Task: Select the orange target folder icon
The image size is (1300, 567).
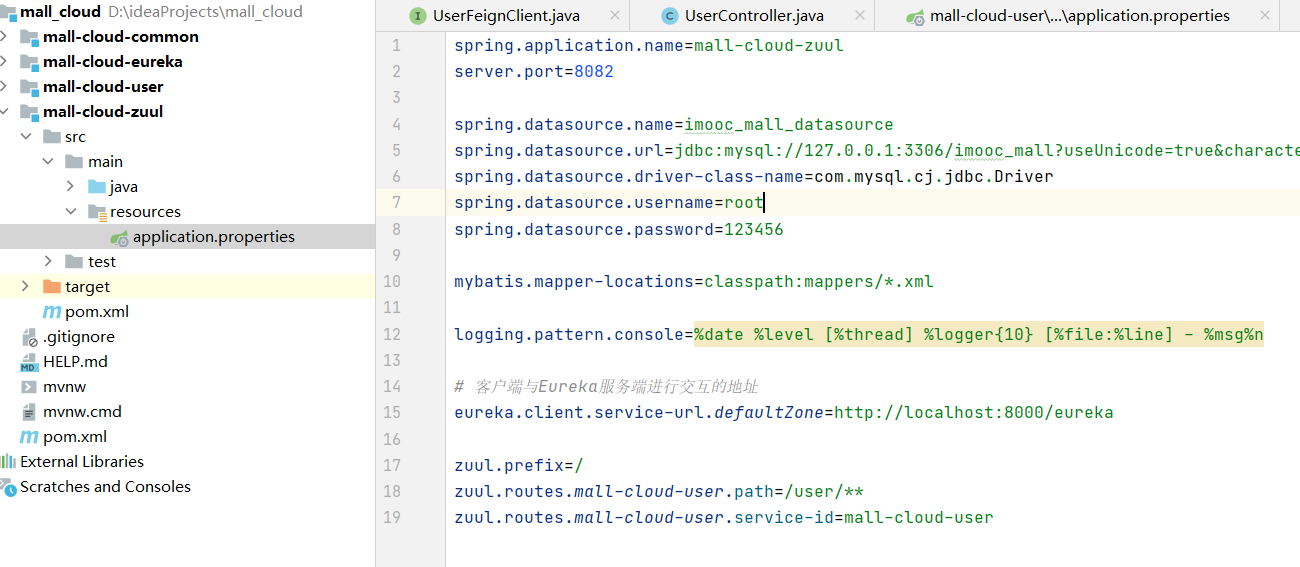Action: [x=51, y=287]
